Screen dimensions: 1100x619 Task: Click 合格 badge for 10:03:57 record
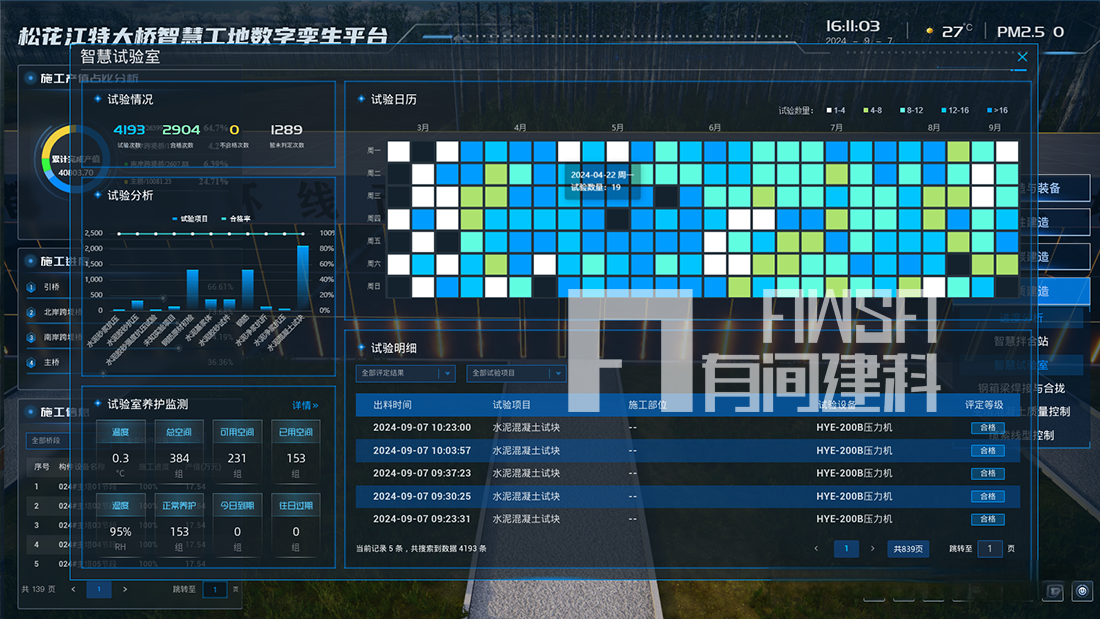coord(988,451)
